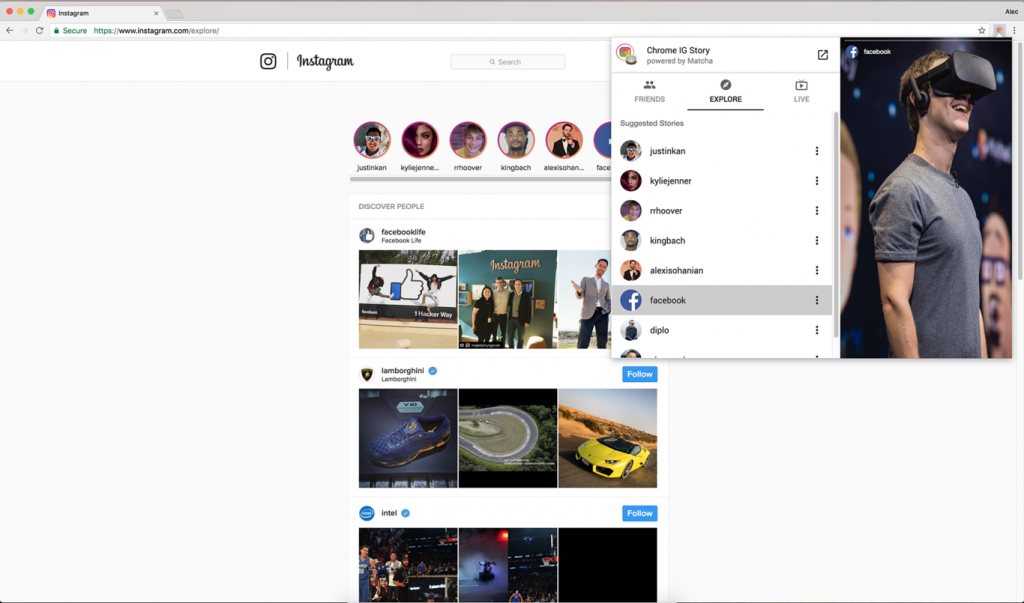
Task: View kingbach's story circle on Instagram
Action: click(516, 141)
